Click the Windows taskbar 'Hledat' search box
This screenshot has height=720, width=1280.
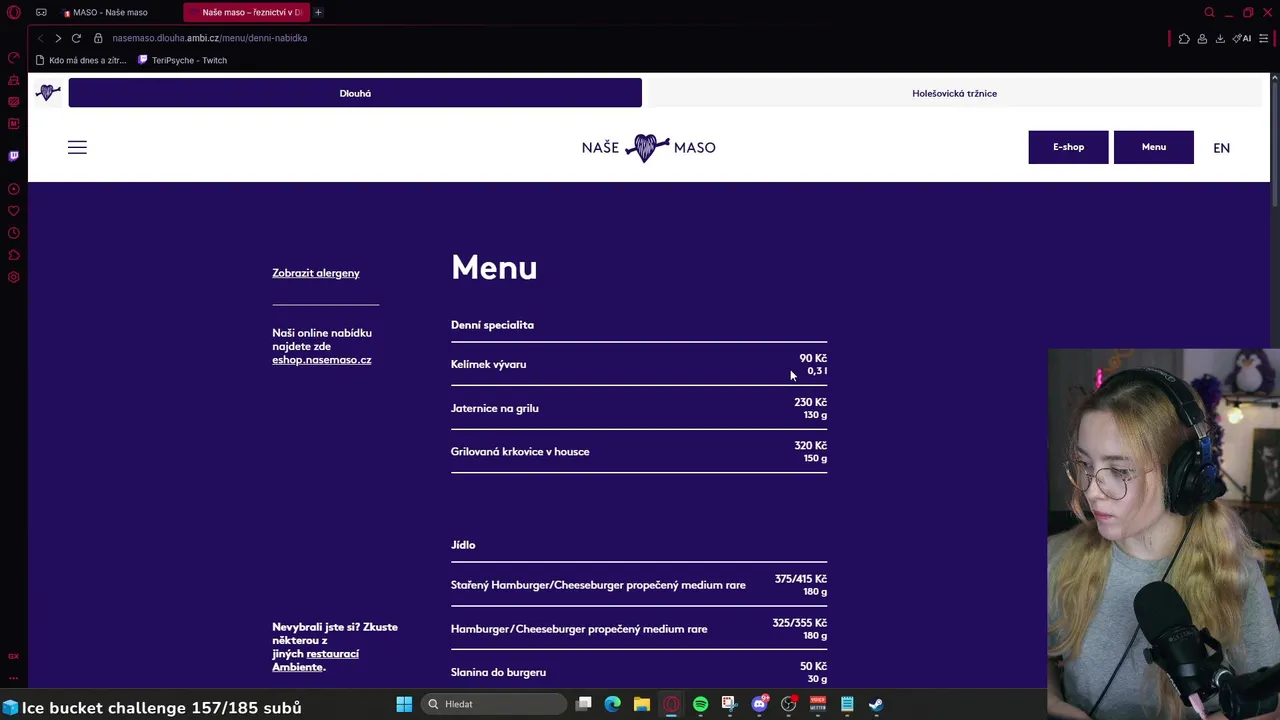pos(495,704)
